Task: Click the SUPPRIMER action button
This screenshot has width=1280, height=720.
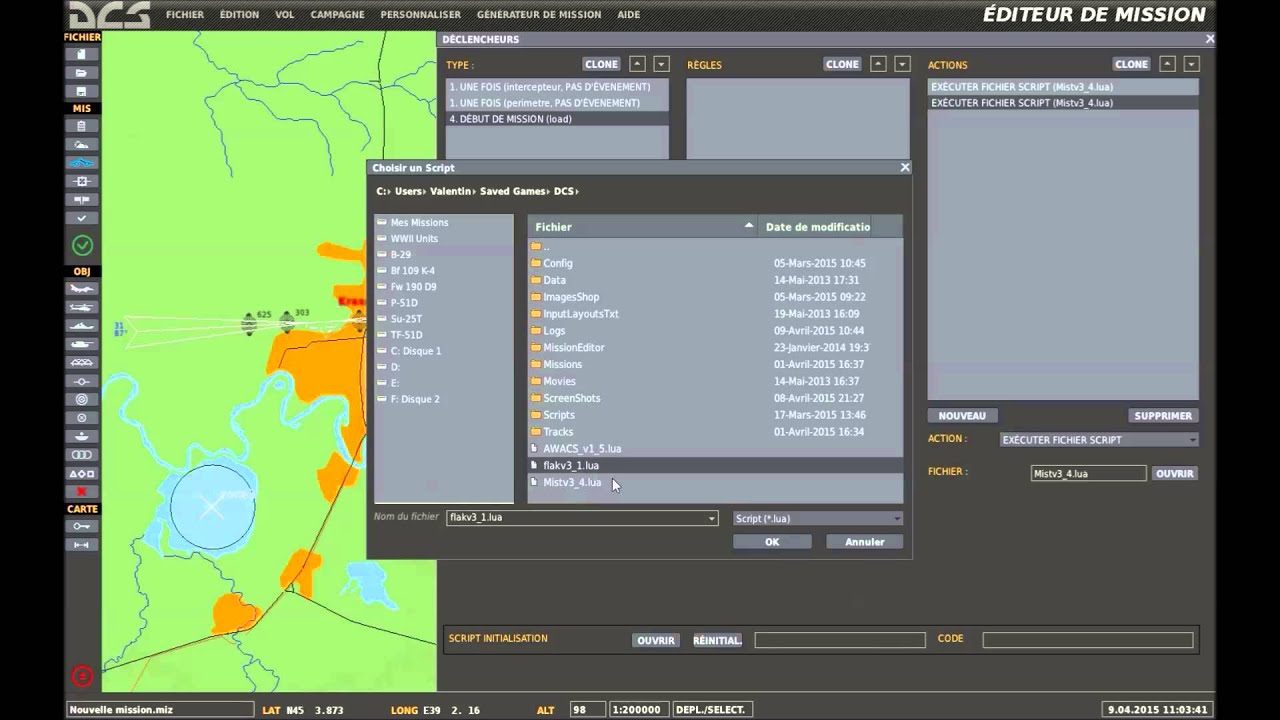Action: (1163, 416)
